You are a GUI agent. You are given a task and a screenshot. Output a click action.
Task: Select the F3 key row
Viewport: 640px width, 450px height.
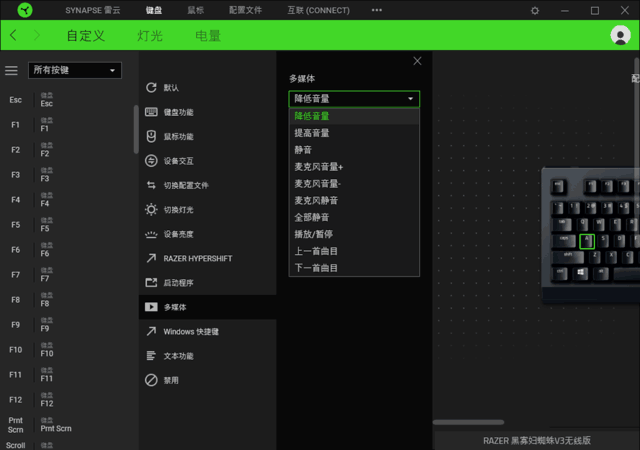[x=67, y=175]
